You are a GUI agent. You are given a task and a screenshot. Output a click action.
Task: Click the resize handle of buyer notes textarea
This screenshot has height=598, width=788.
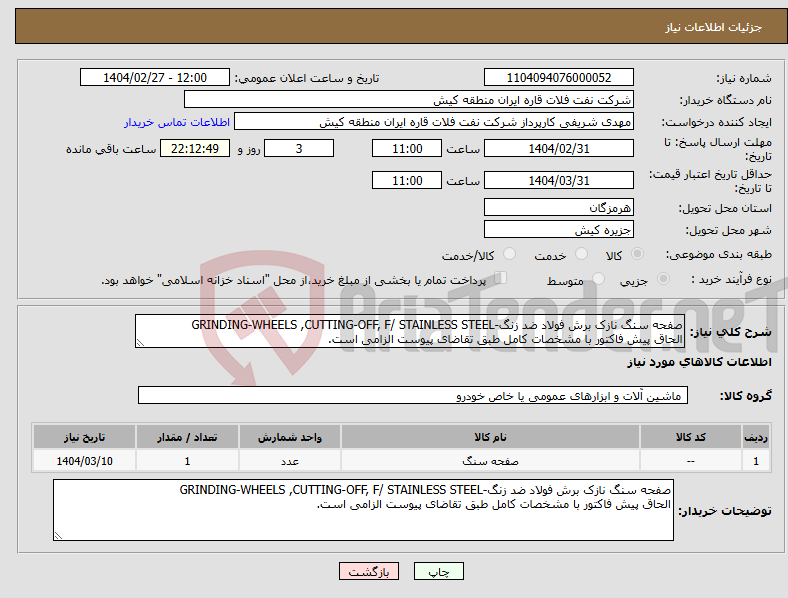tap(58, 536)
